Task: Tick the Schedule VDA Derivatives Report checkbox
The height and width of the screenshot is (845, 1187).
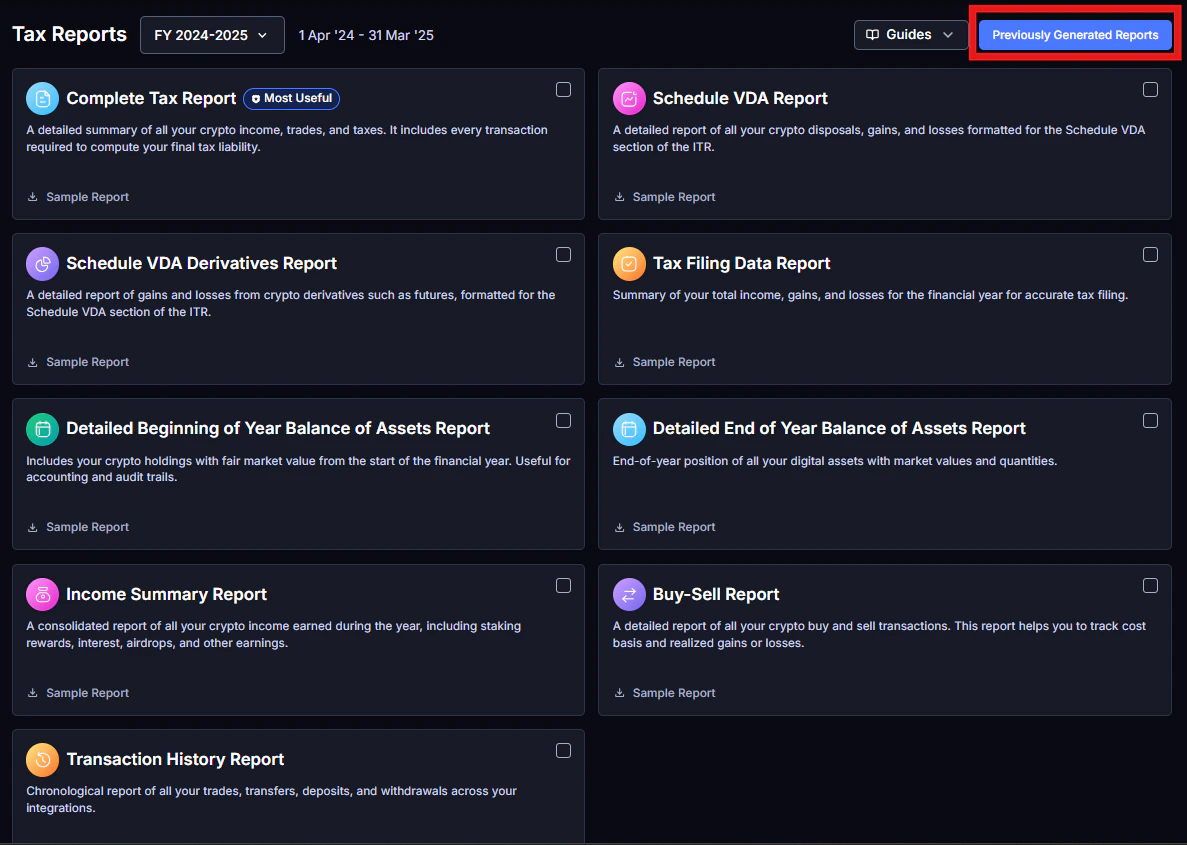Action: point(563,254)
